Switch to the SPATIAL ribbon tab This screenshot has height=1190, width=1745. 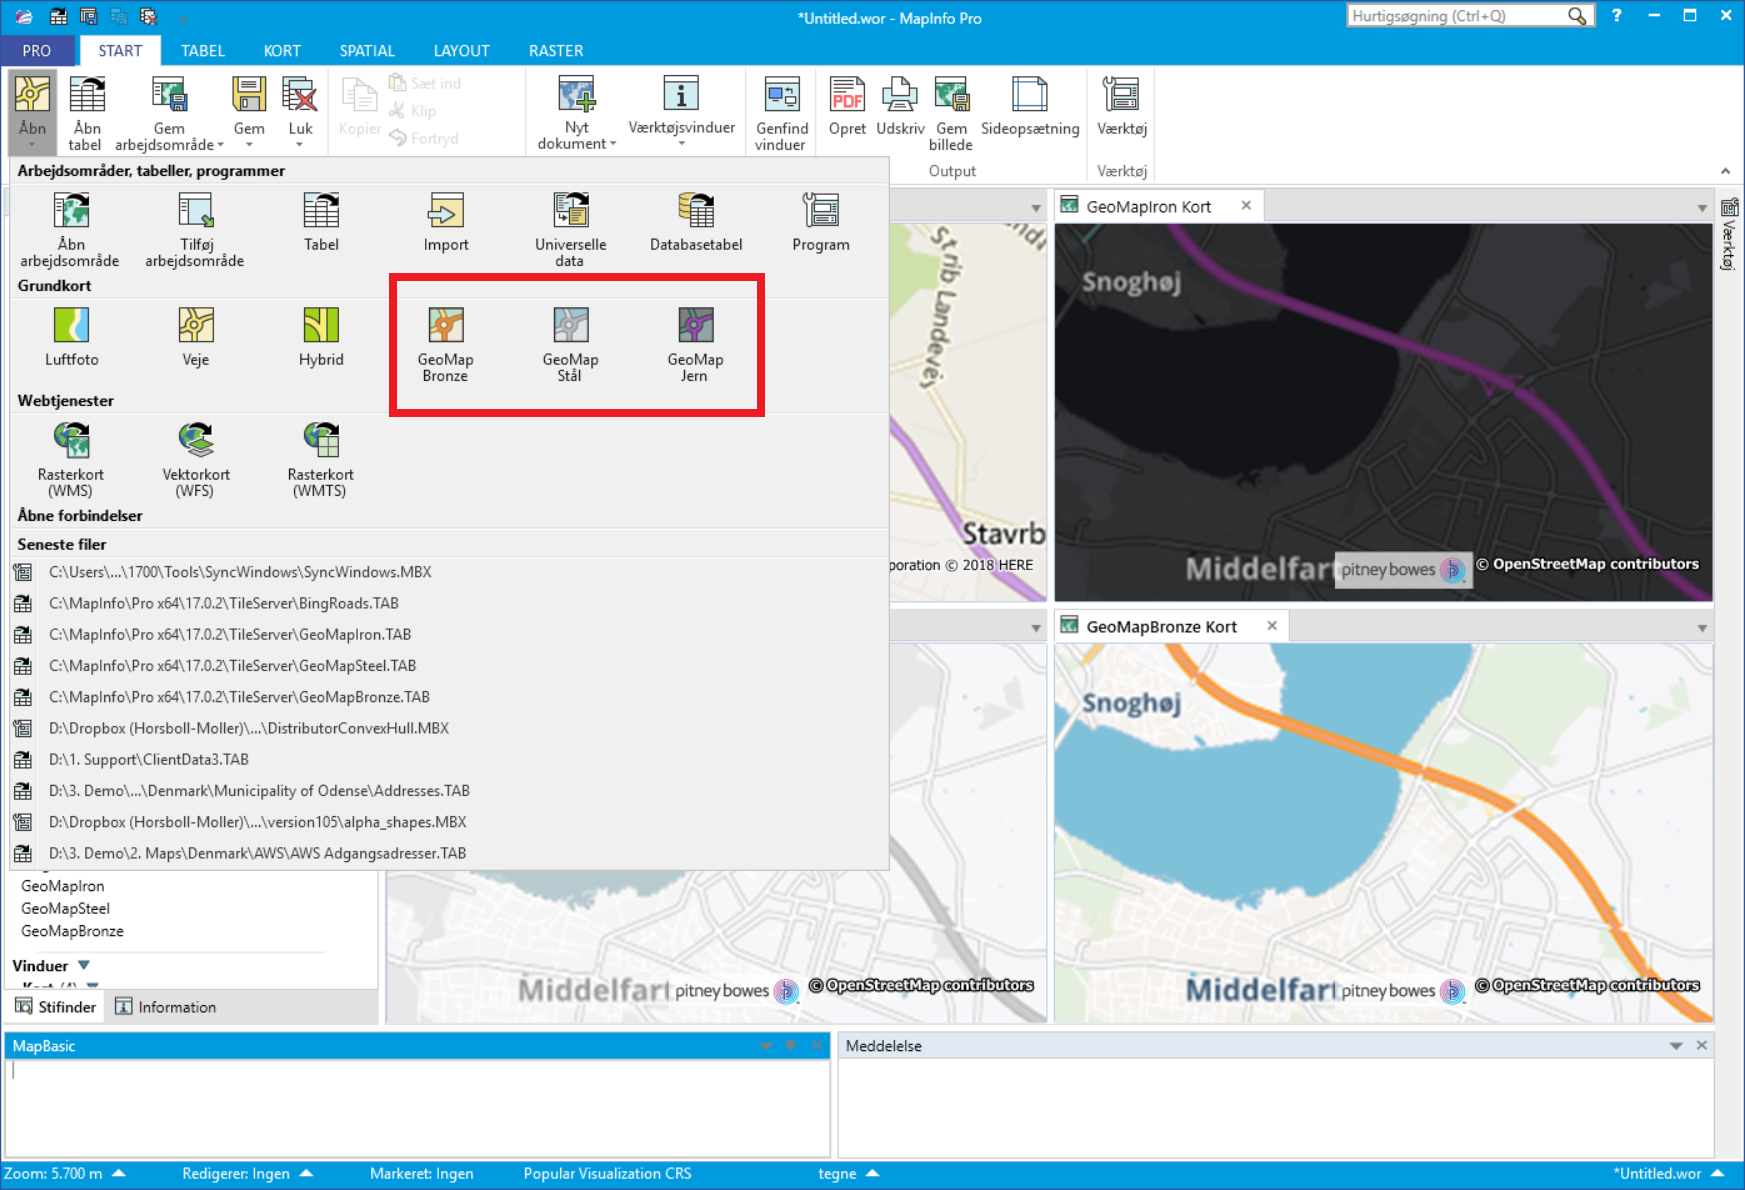click(x=367, y=50)
